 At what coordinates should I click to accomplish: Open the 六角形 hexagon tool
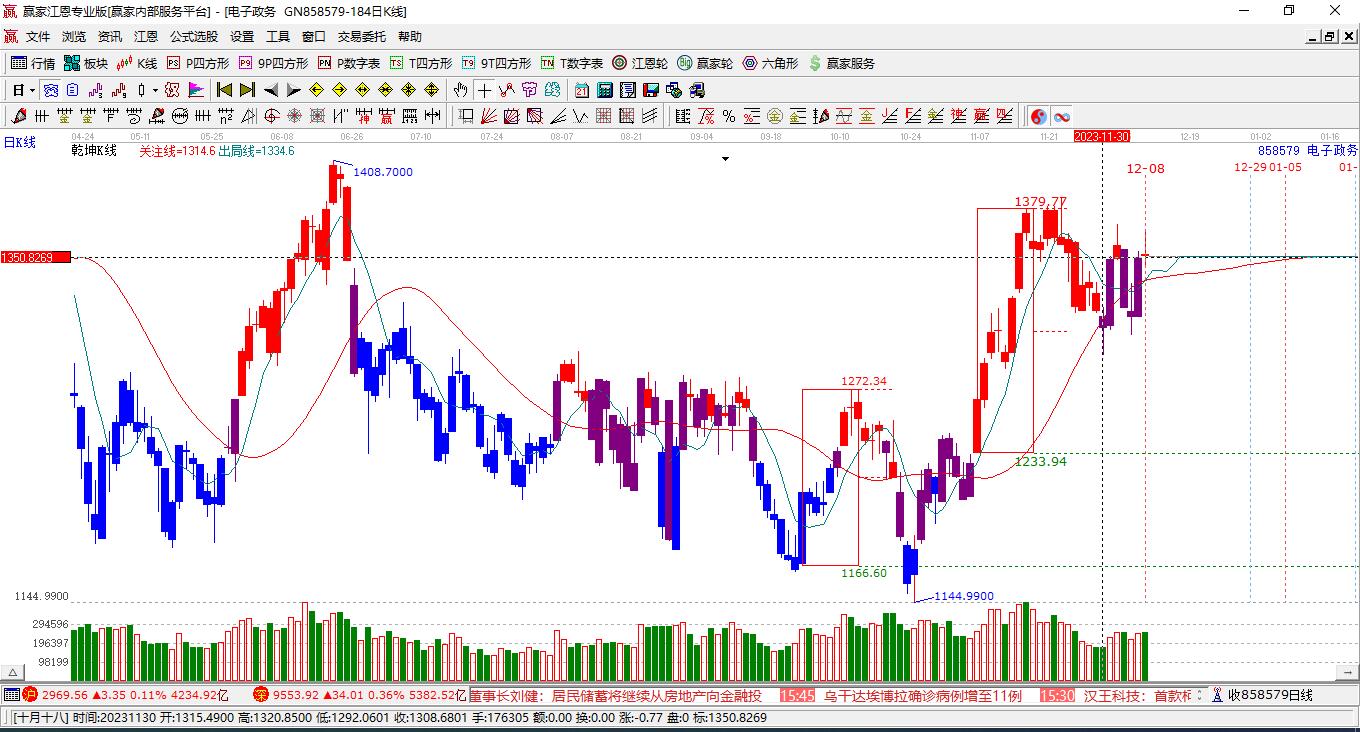click(770, 63)
